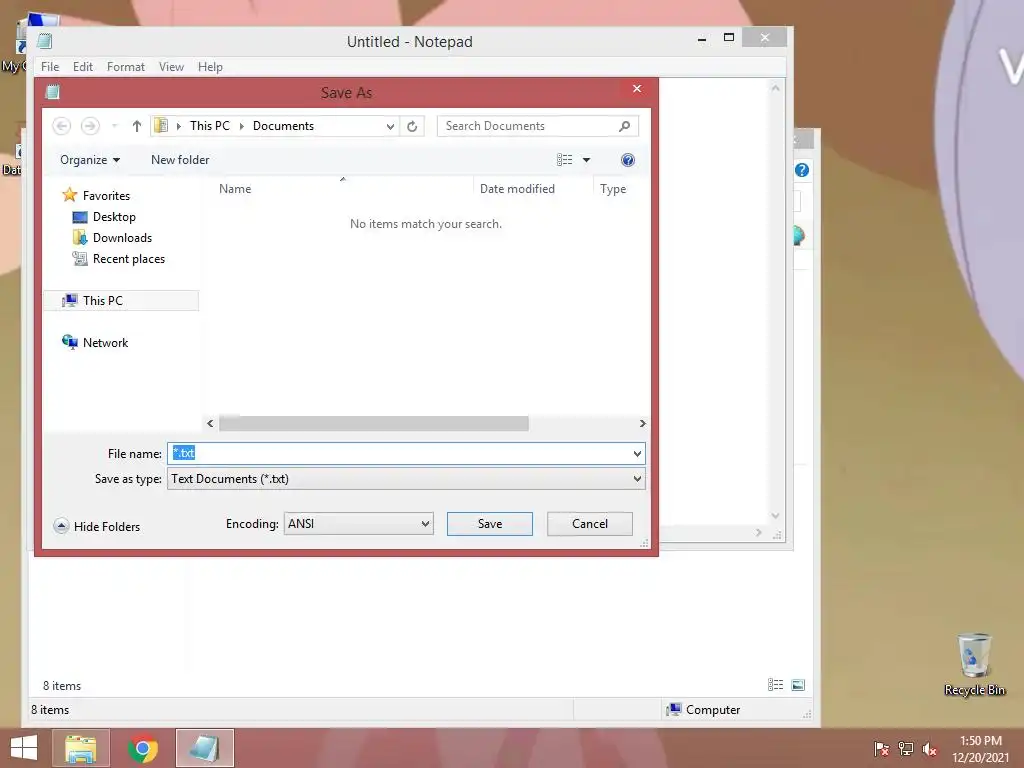The image size is (1024, 768).
Task: Close the Save As dialog
Action: point(637,89)
